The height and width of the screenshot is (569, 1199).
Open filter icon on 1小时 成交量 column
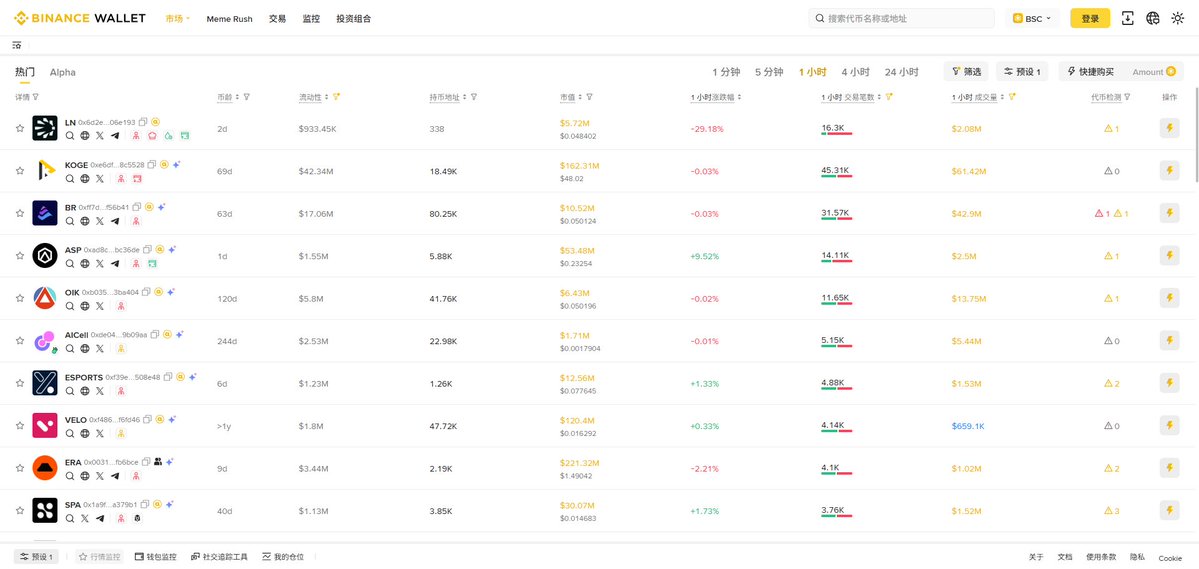point(1012,97)
